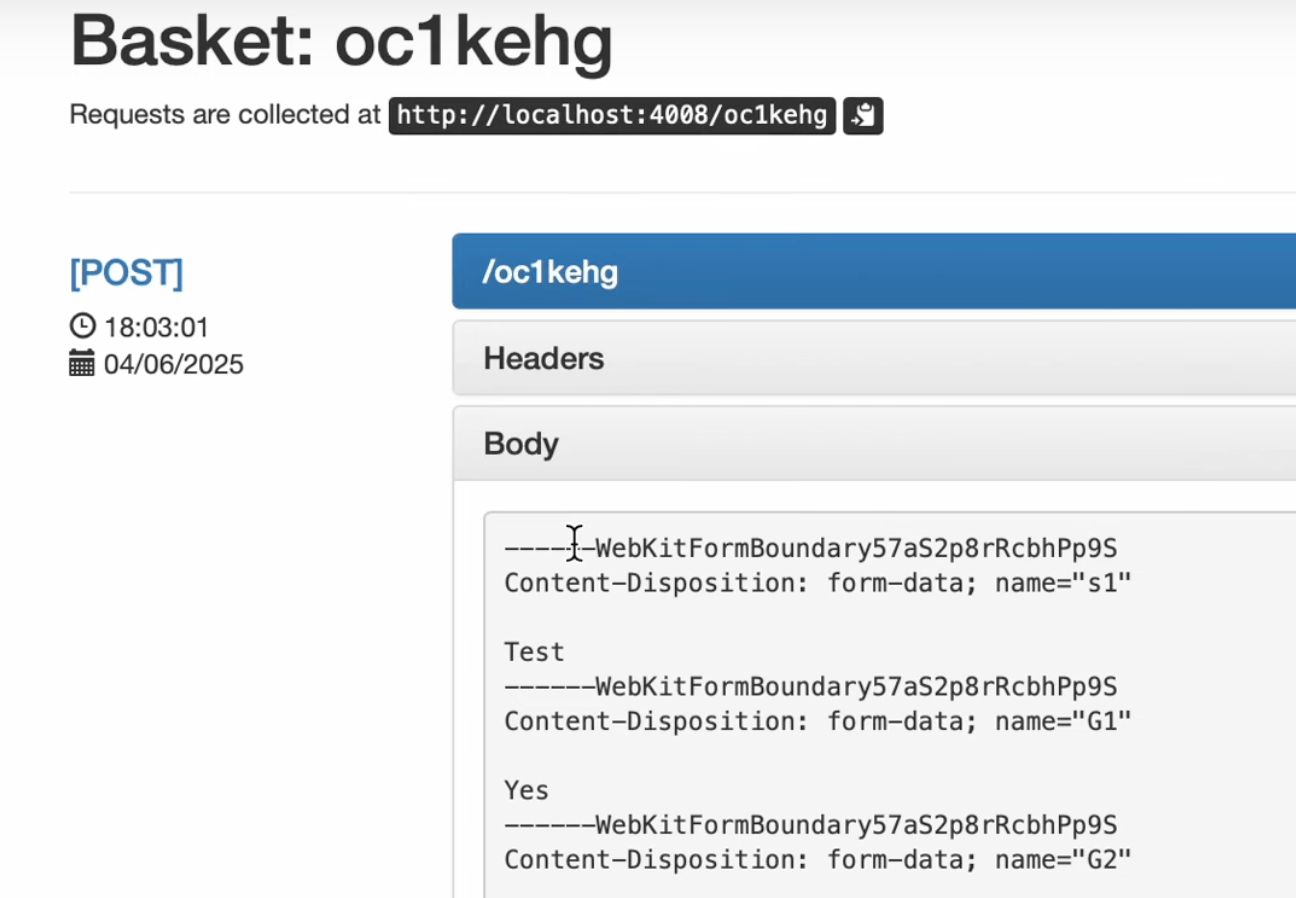The image size is (1296, 898).
Task: Click the "Basket: oc1kehg" page title
Action: 341,42
